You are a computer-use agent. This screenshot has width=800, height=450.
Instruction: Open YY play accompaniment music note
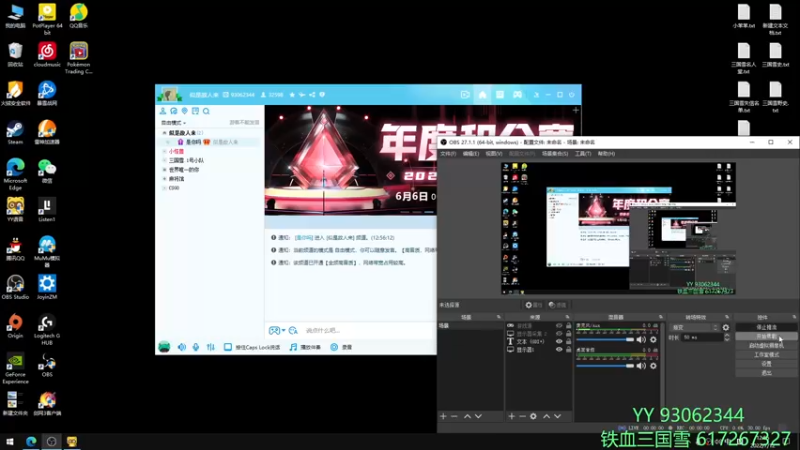pos(293,347)
